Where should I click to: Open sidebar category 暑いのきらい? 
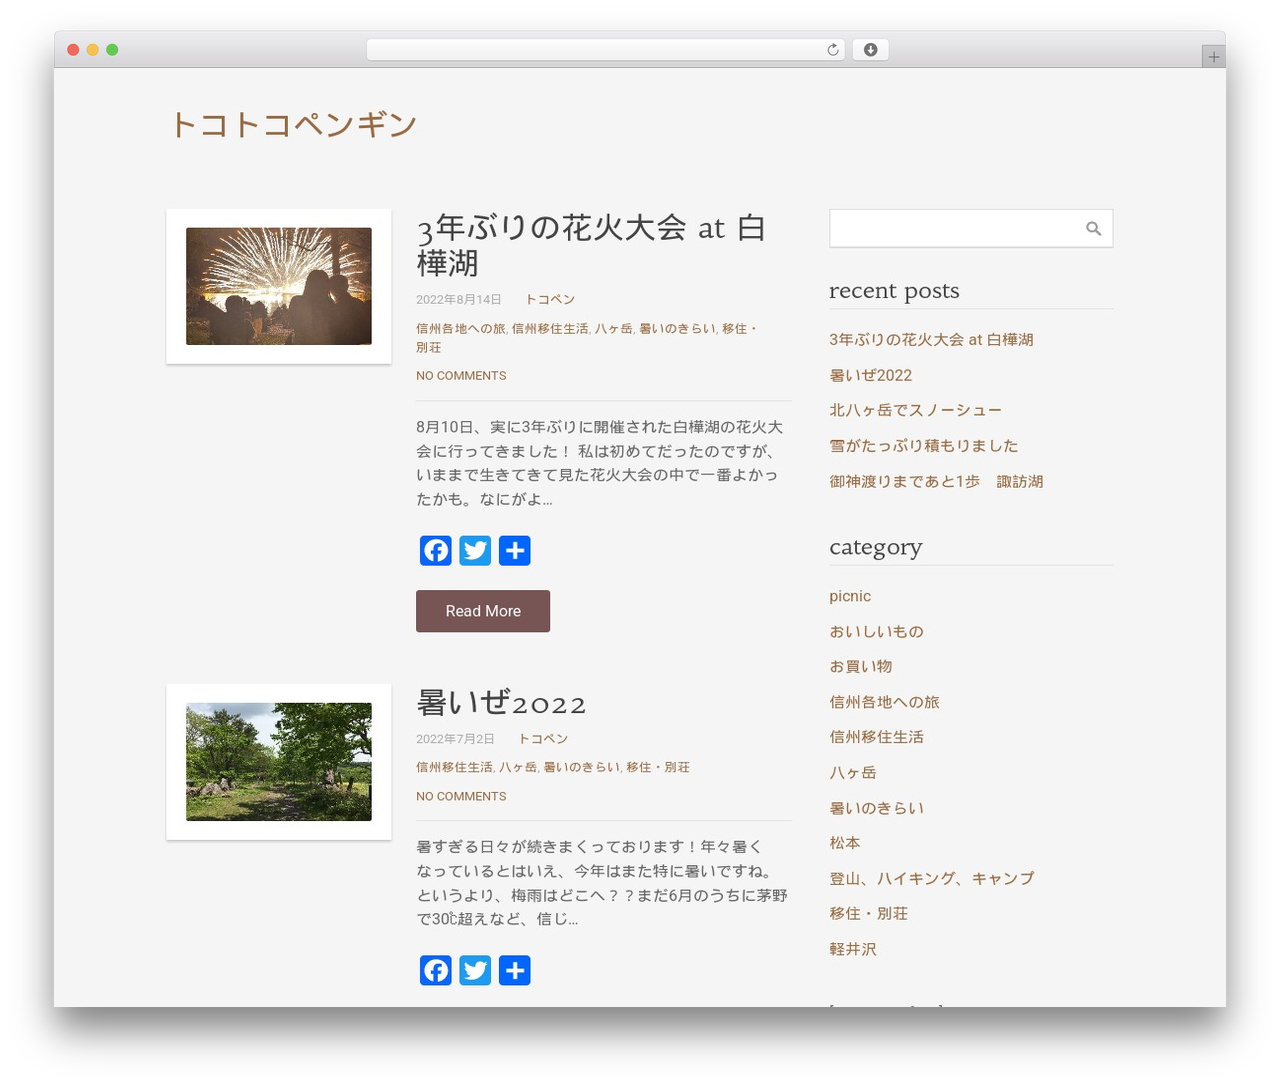876,808
